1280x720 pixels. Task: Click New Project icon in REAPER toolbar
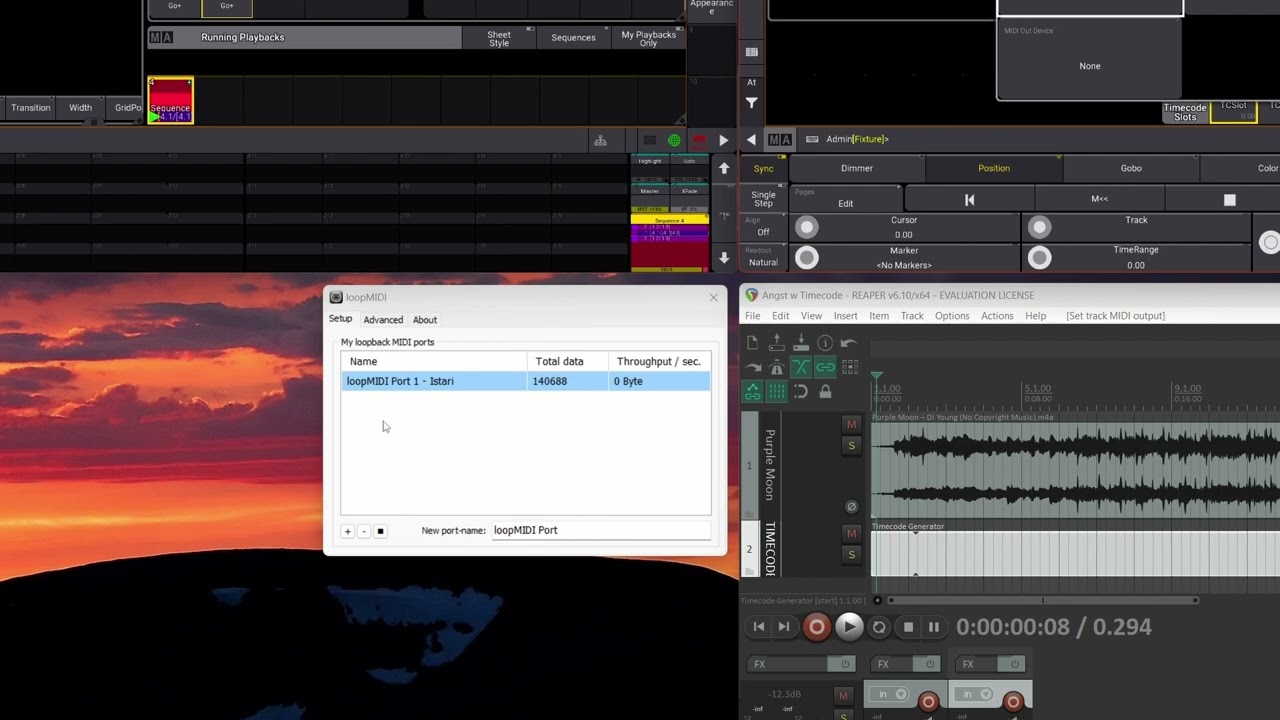click(x=753, y=343)
